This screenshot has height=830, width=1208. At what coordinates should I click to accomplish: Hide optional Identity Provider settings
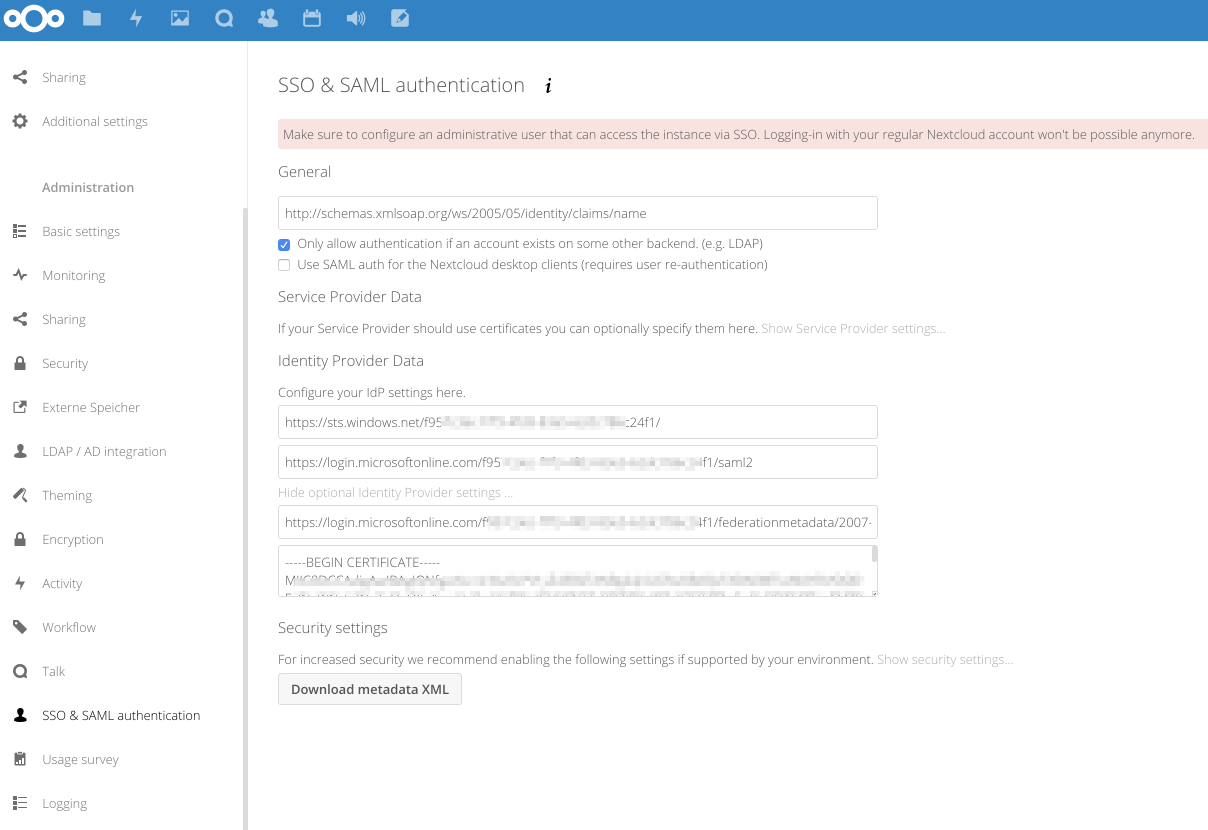point(395,492)
